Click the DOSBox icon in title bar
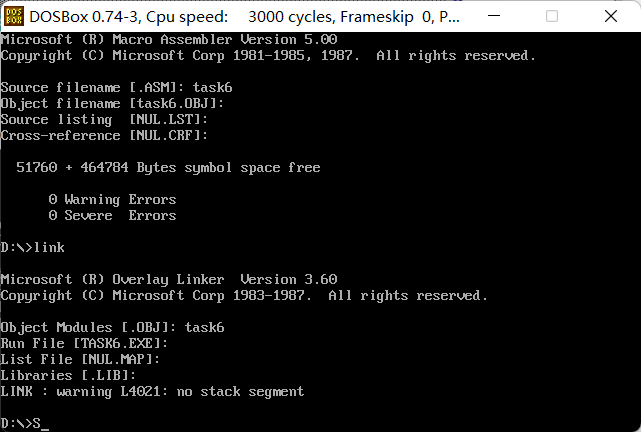This screenshot has width=641, height=432. pyautogui.click(x=14, y=16)
